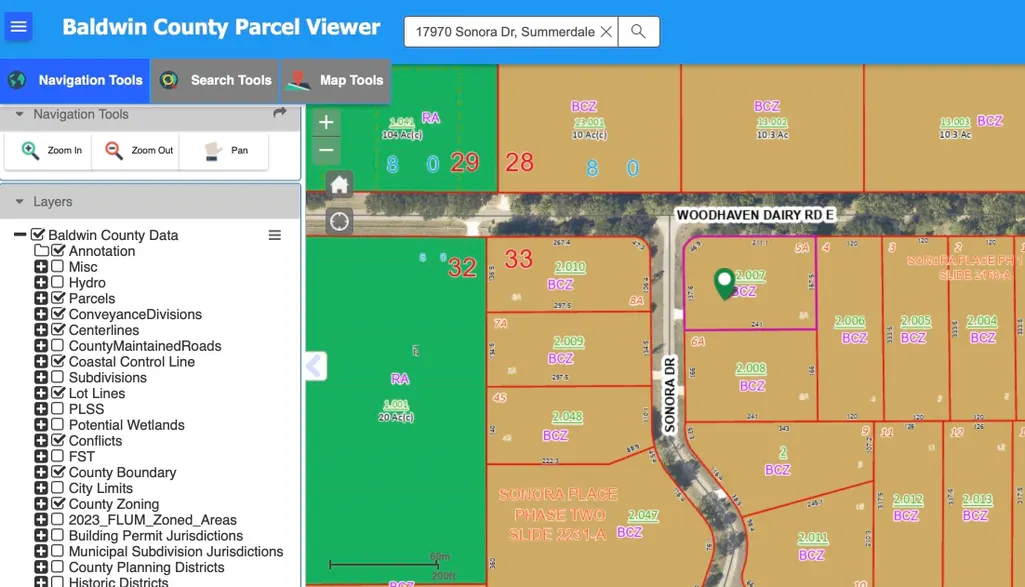The height and width of the screenshot is (587, 1025).
Task: Click the map zoom out minus button
Action: click(x=326, y=150)
